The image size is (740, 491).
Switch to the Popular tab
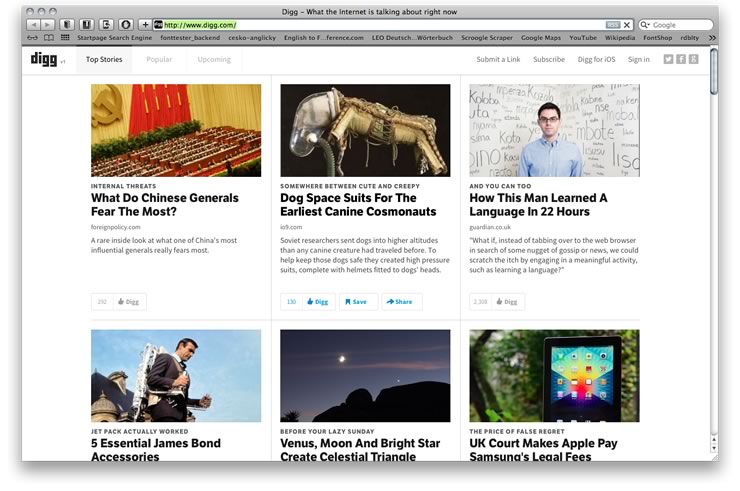click(159, 59)
